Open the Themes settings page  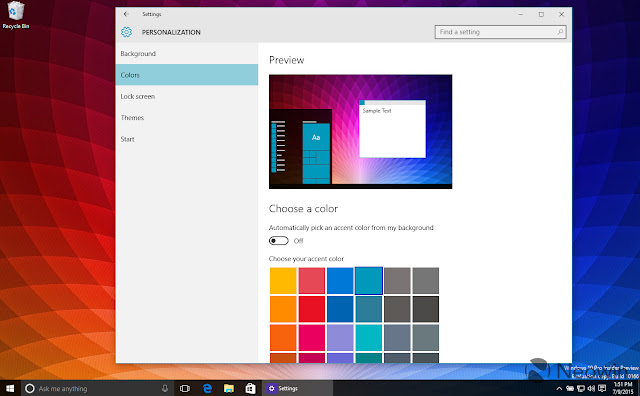pos(187,118)
